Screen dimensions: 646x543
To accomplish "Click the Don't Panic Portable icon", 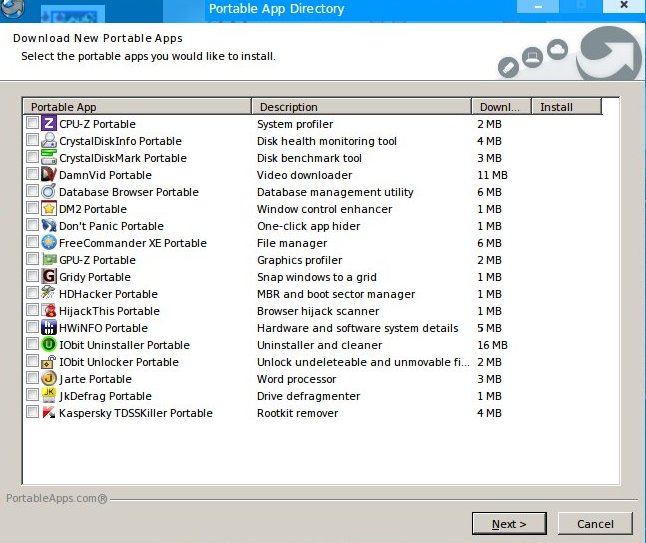I will pos(49,225).
